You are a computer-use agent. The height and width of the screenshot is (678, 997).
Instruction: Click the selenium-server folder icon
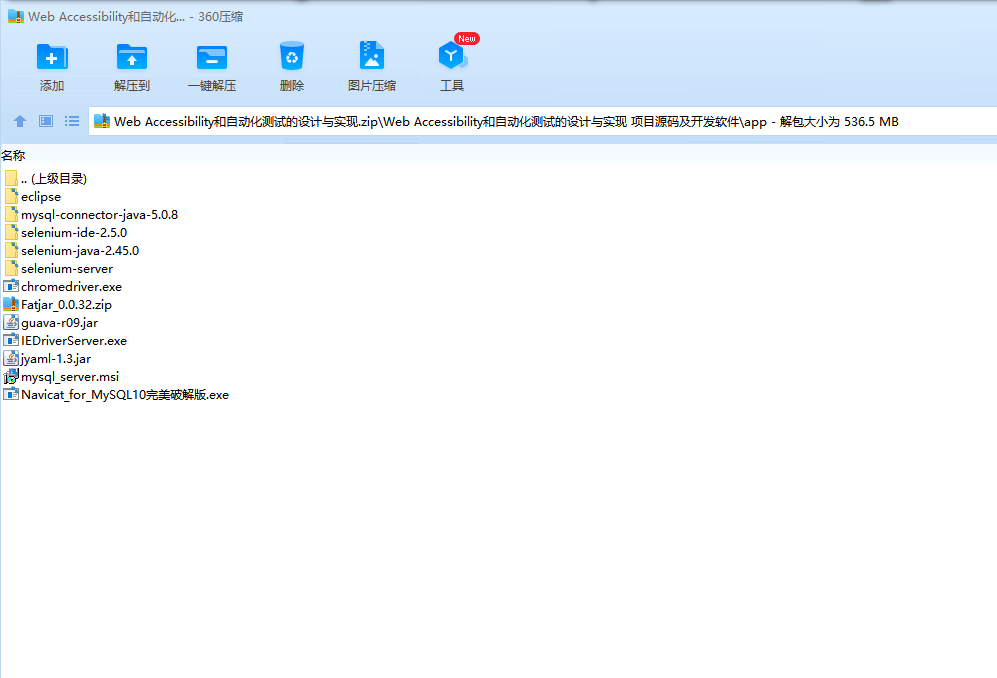(11, 268)
